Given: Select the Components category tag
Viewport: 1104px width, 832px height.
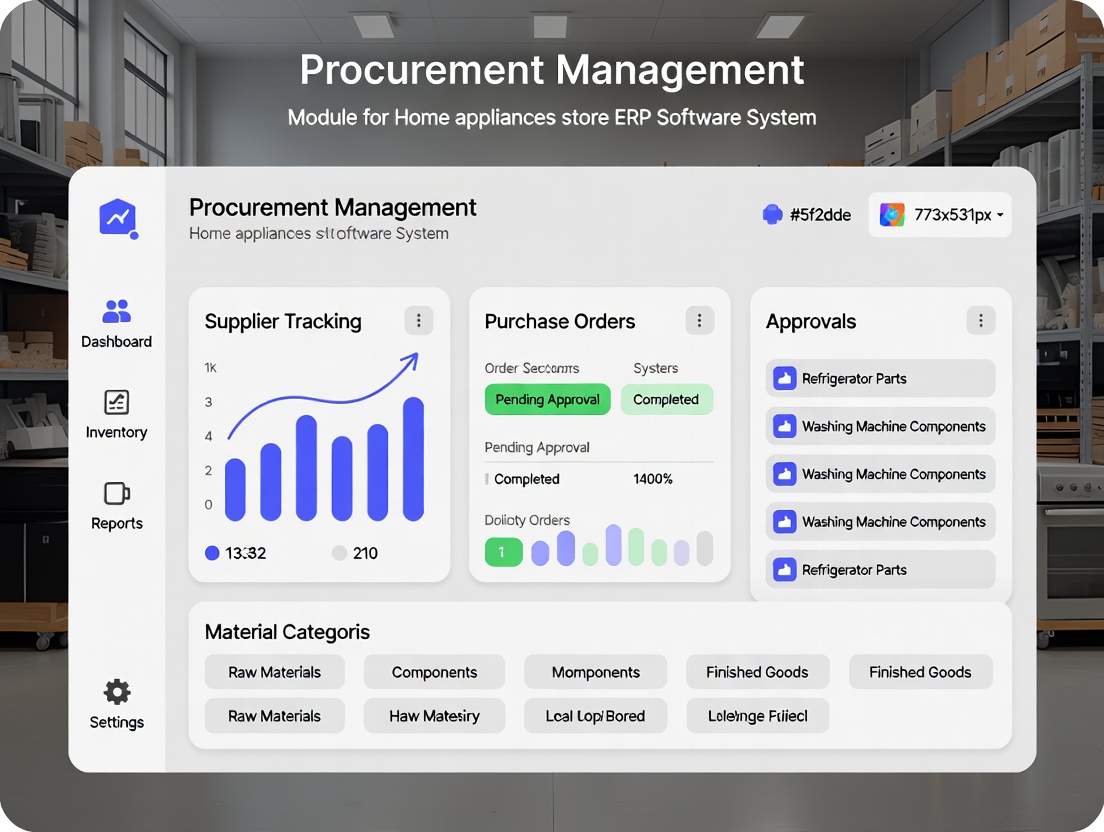Looking at the screenshot, I should coord(434,672).
